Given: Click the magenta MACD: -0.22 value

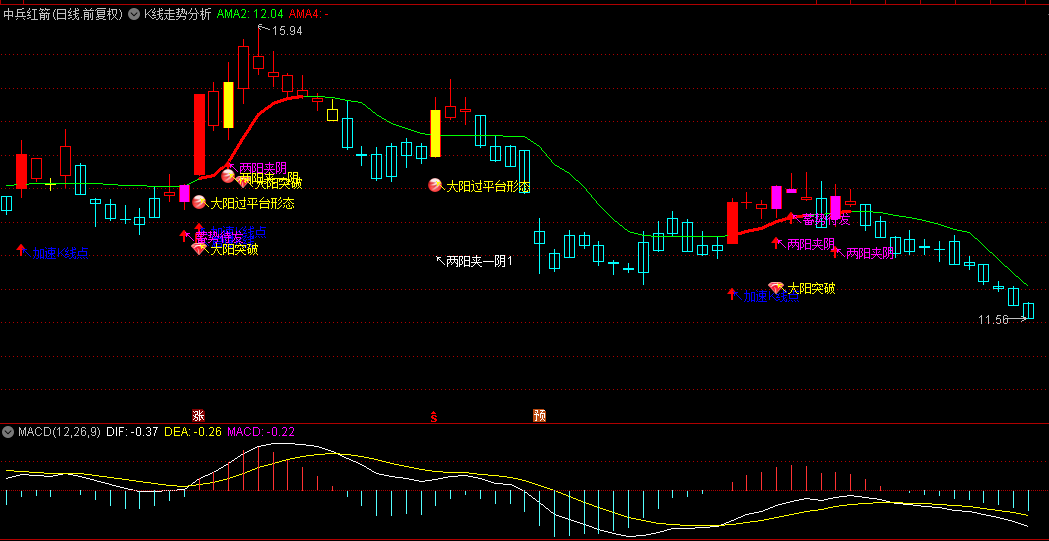Looking at the screenshot, I should click(x=261, y=432).
